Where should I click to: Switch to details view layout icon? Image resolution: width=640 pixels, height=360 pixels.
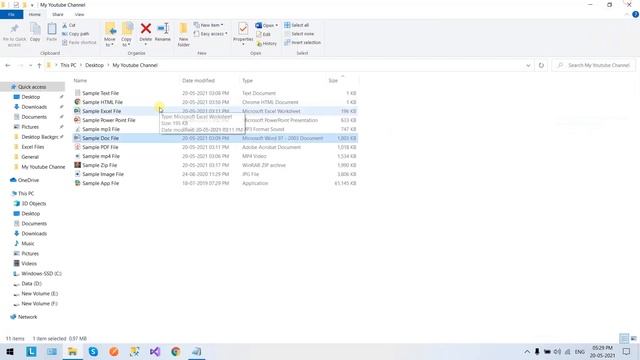(x=624, y=338)
